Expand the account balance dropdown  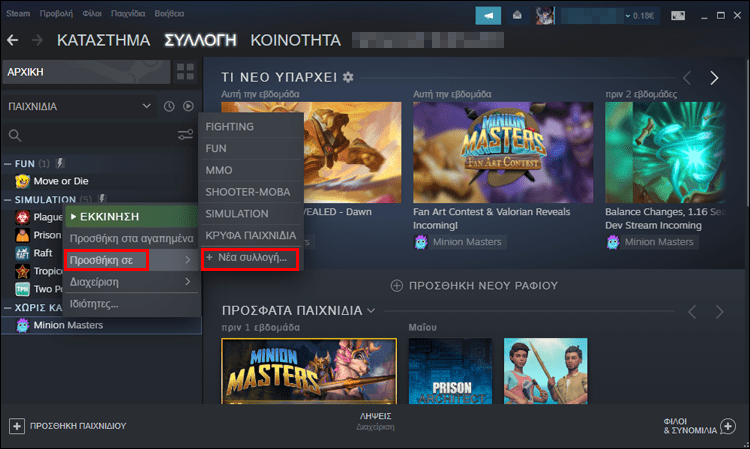pyautogui.click(x=628, y=16)
